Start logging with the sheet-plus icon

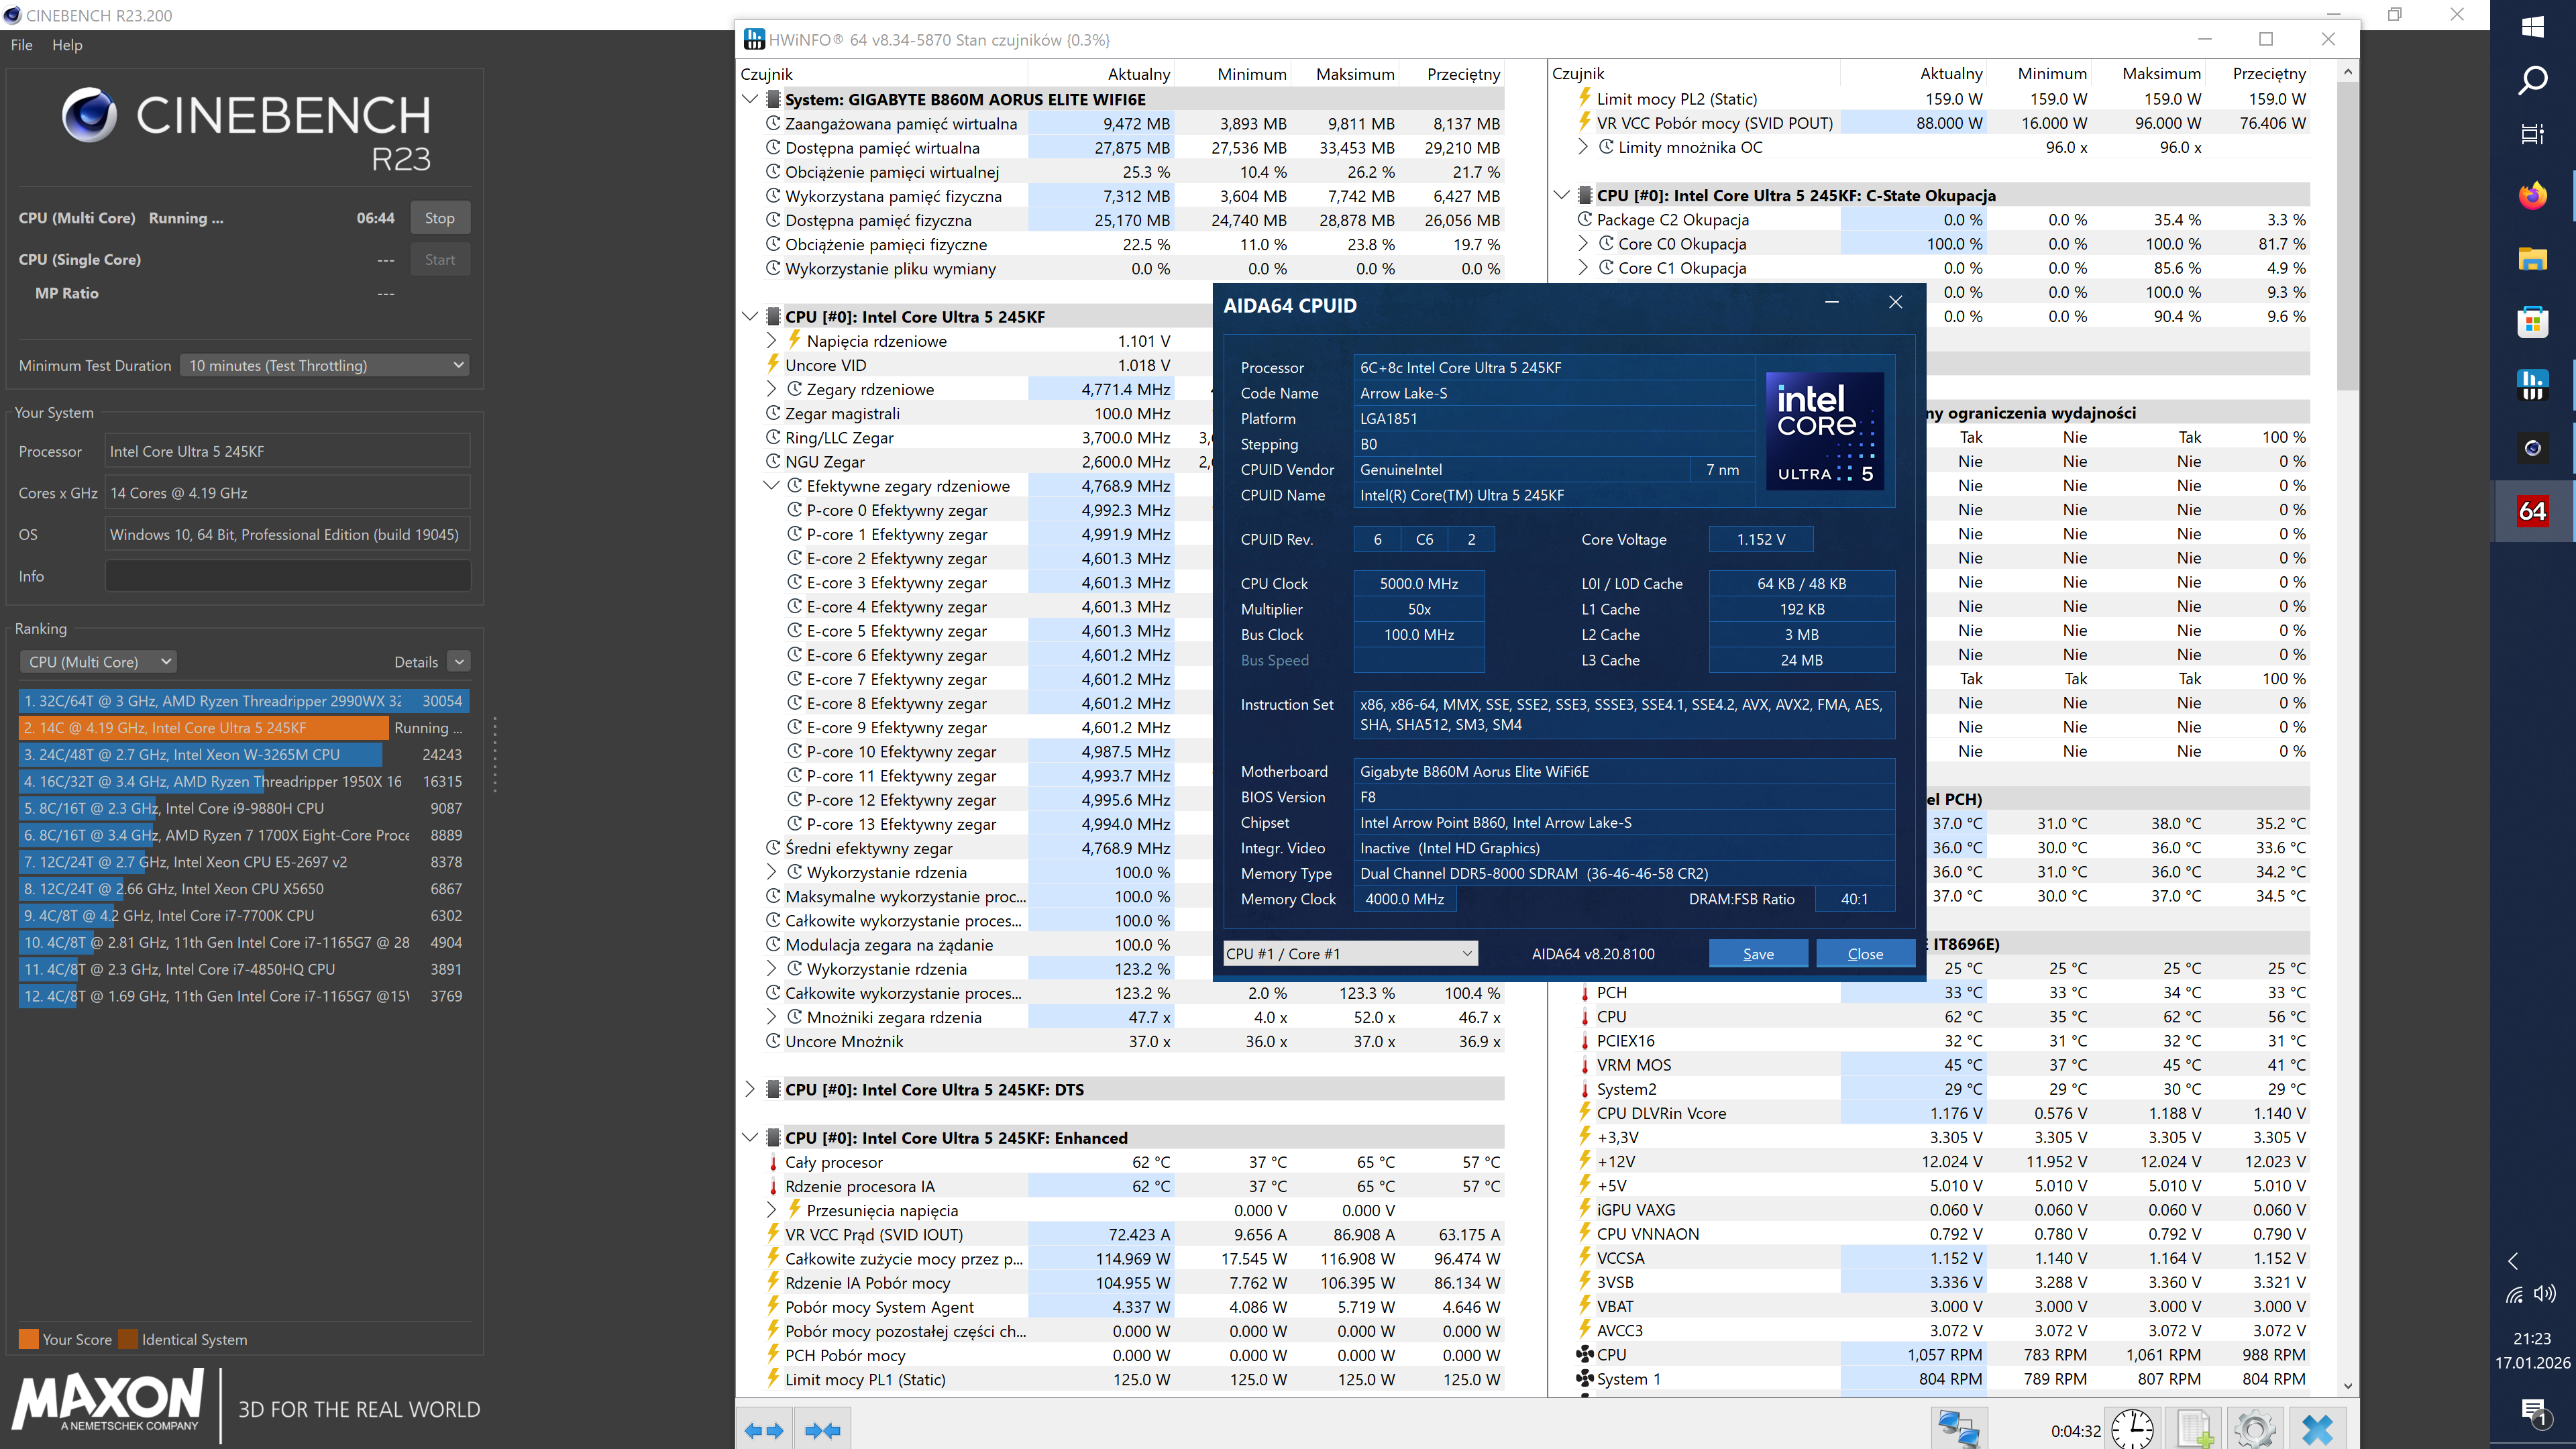coord(2194,1429)
